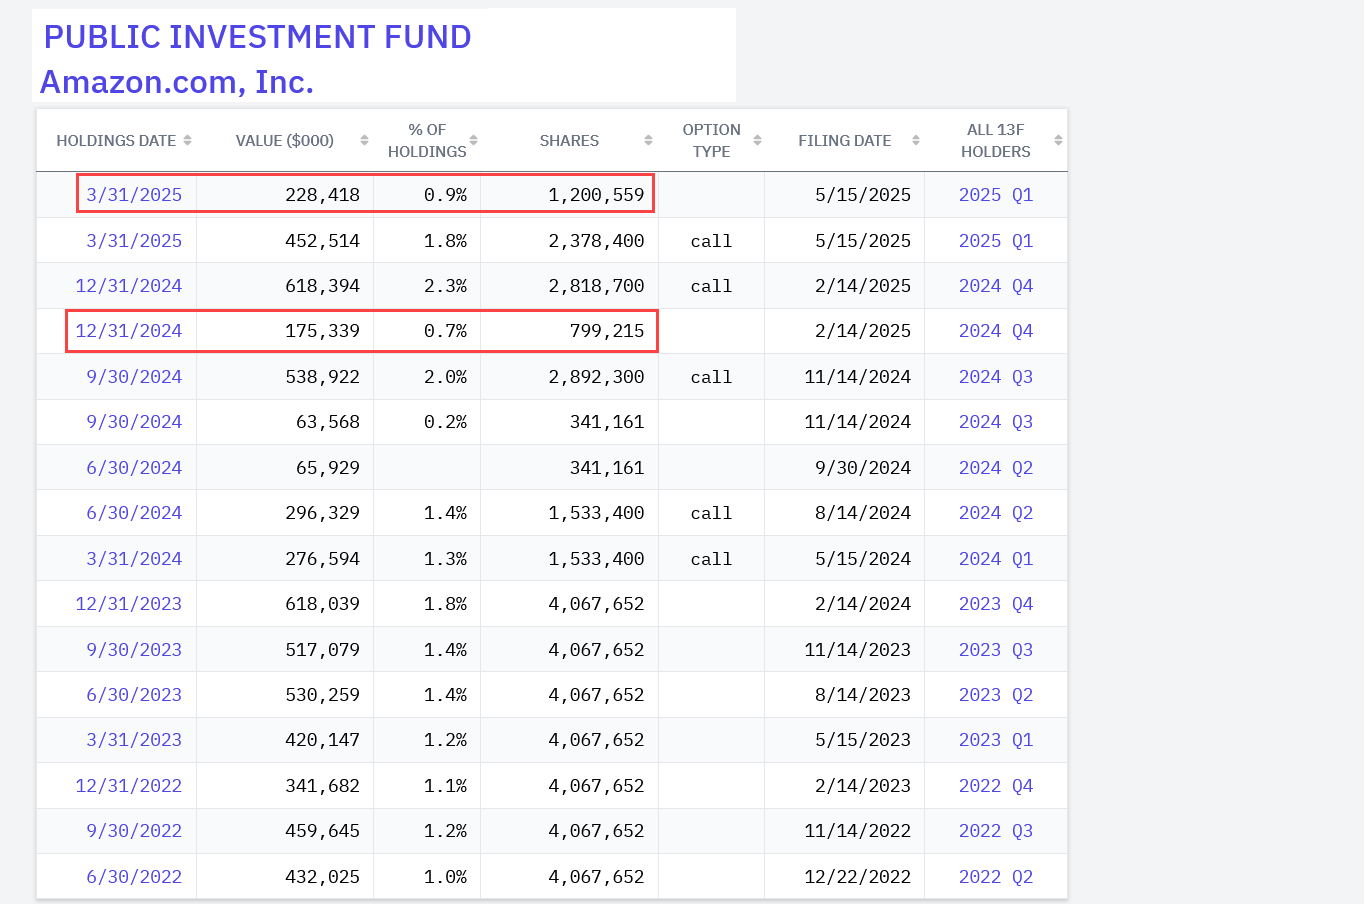Open the 9/30/2024 date in the 63,568 row
Viewport: 1365px width, 904px height.
click(134, 422)
